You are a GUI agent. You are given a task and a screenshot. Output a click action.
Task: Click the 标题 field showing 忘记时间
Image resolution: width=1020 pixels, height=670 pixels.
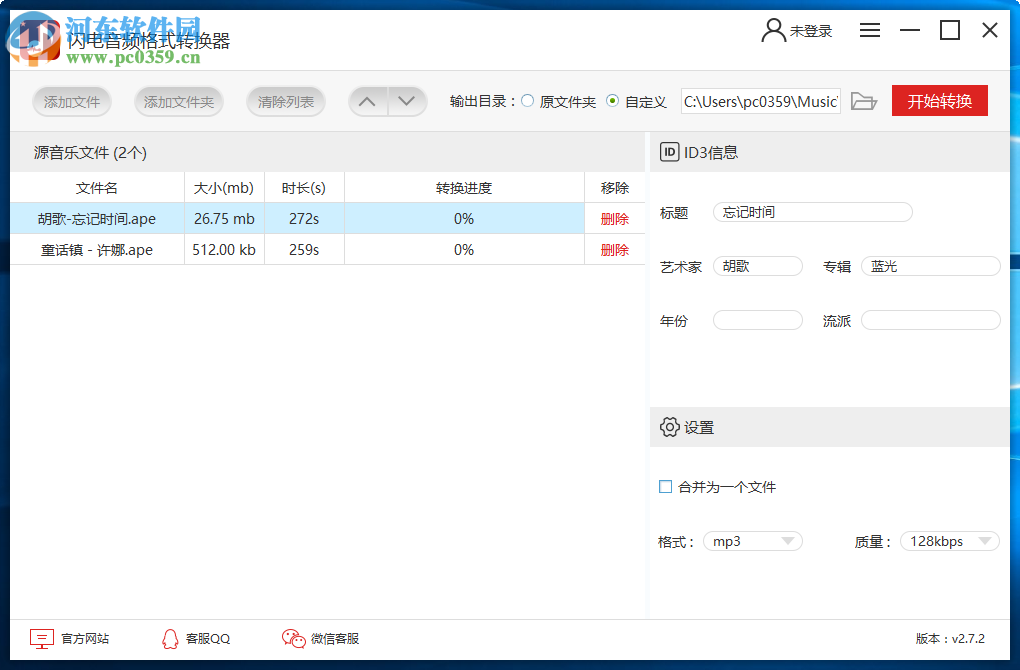[x=812, y=212]
